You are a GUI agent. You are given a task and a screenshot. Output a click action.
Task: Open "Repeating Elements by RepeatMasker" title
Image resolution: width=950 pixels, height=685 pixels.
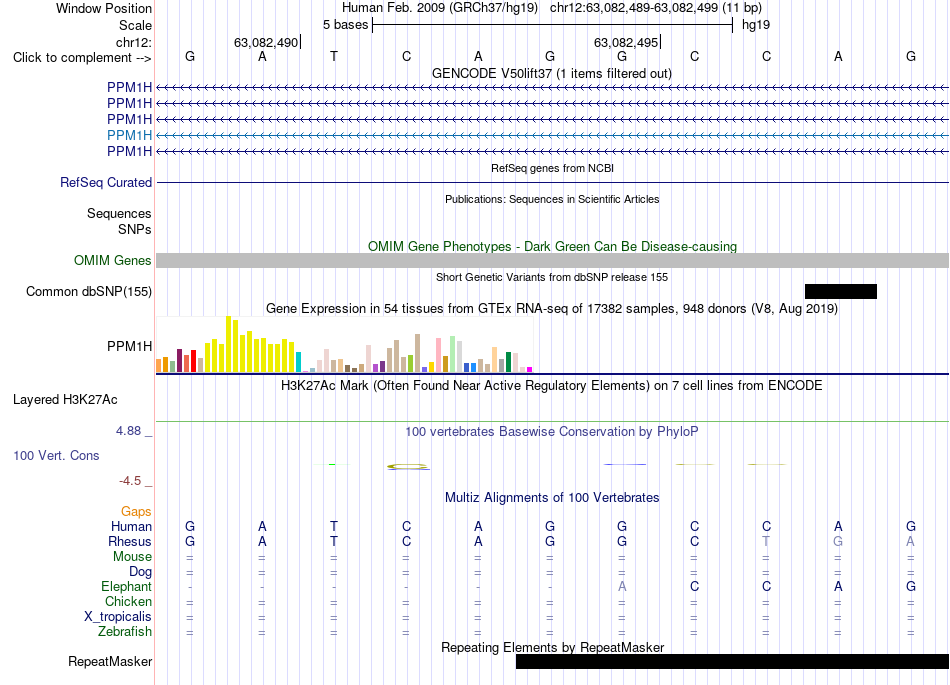[552, 647]
